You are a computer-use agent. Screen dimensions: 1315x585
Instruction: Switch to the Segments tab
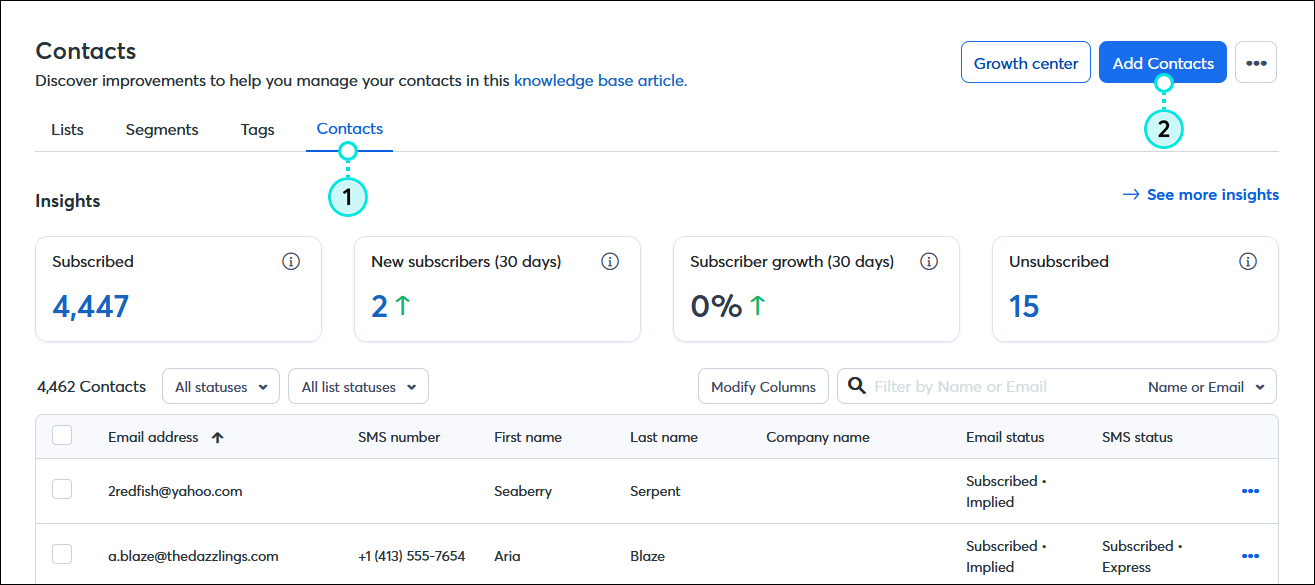162,130
